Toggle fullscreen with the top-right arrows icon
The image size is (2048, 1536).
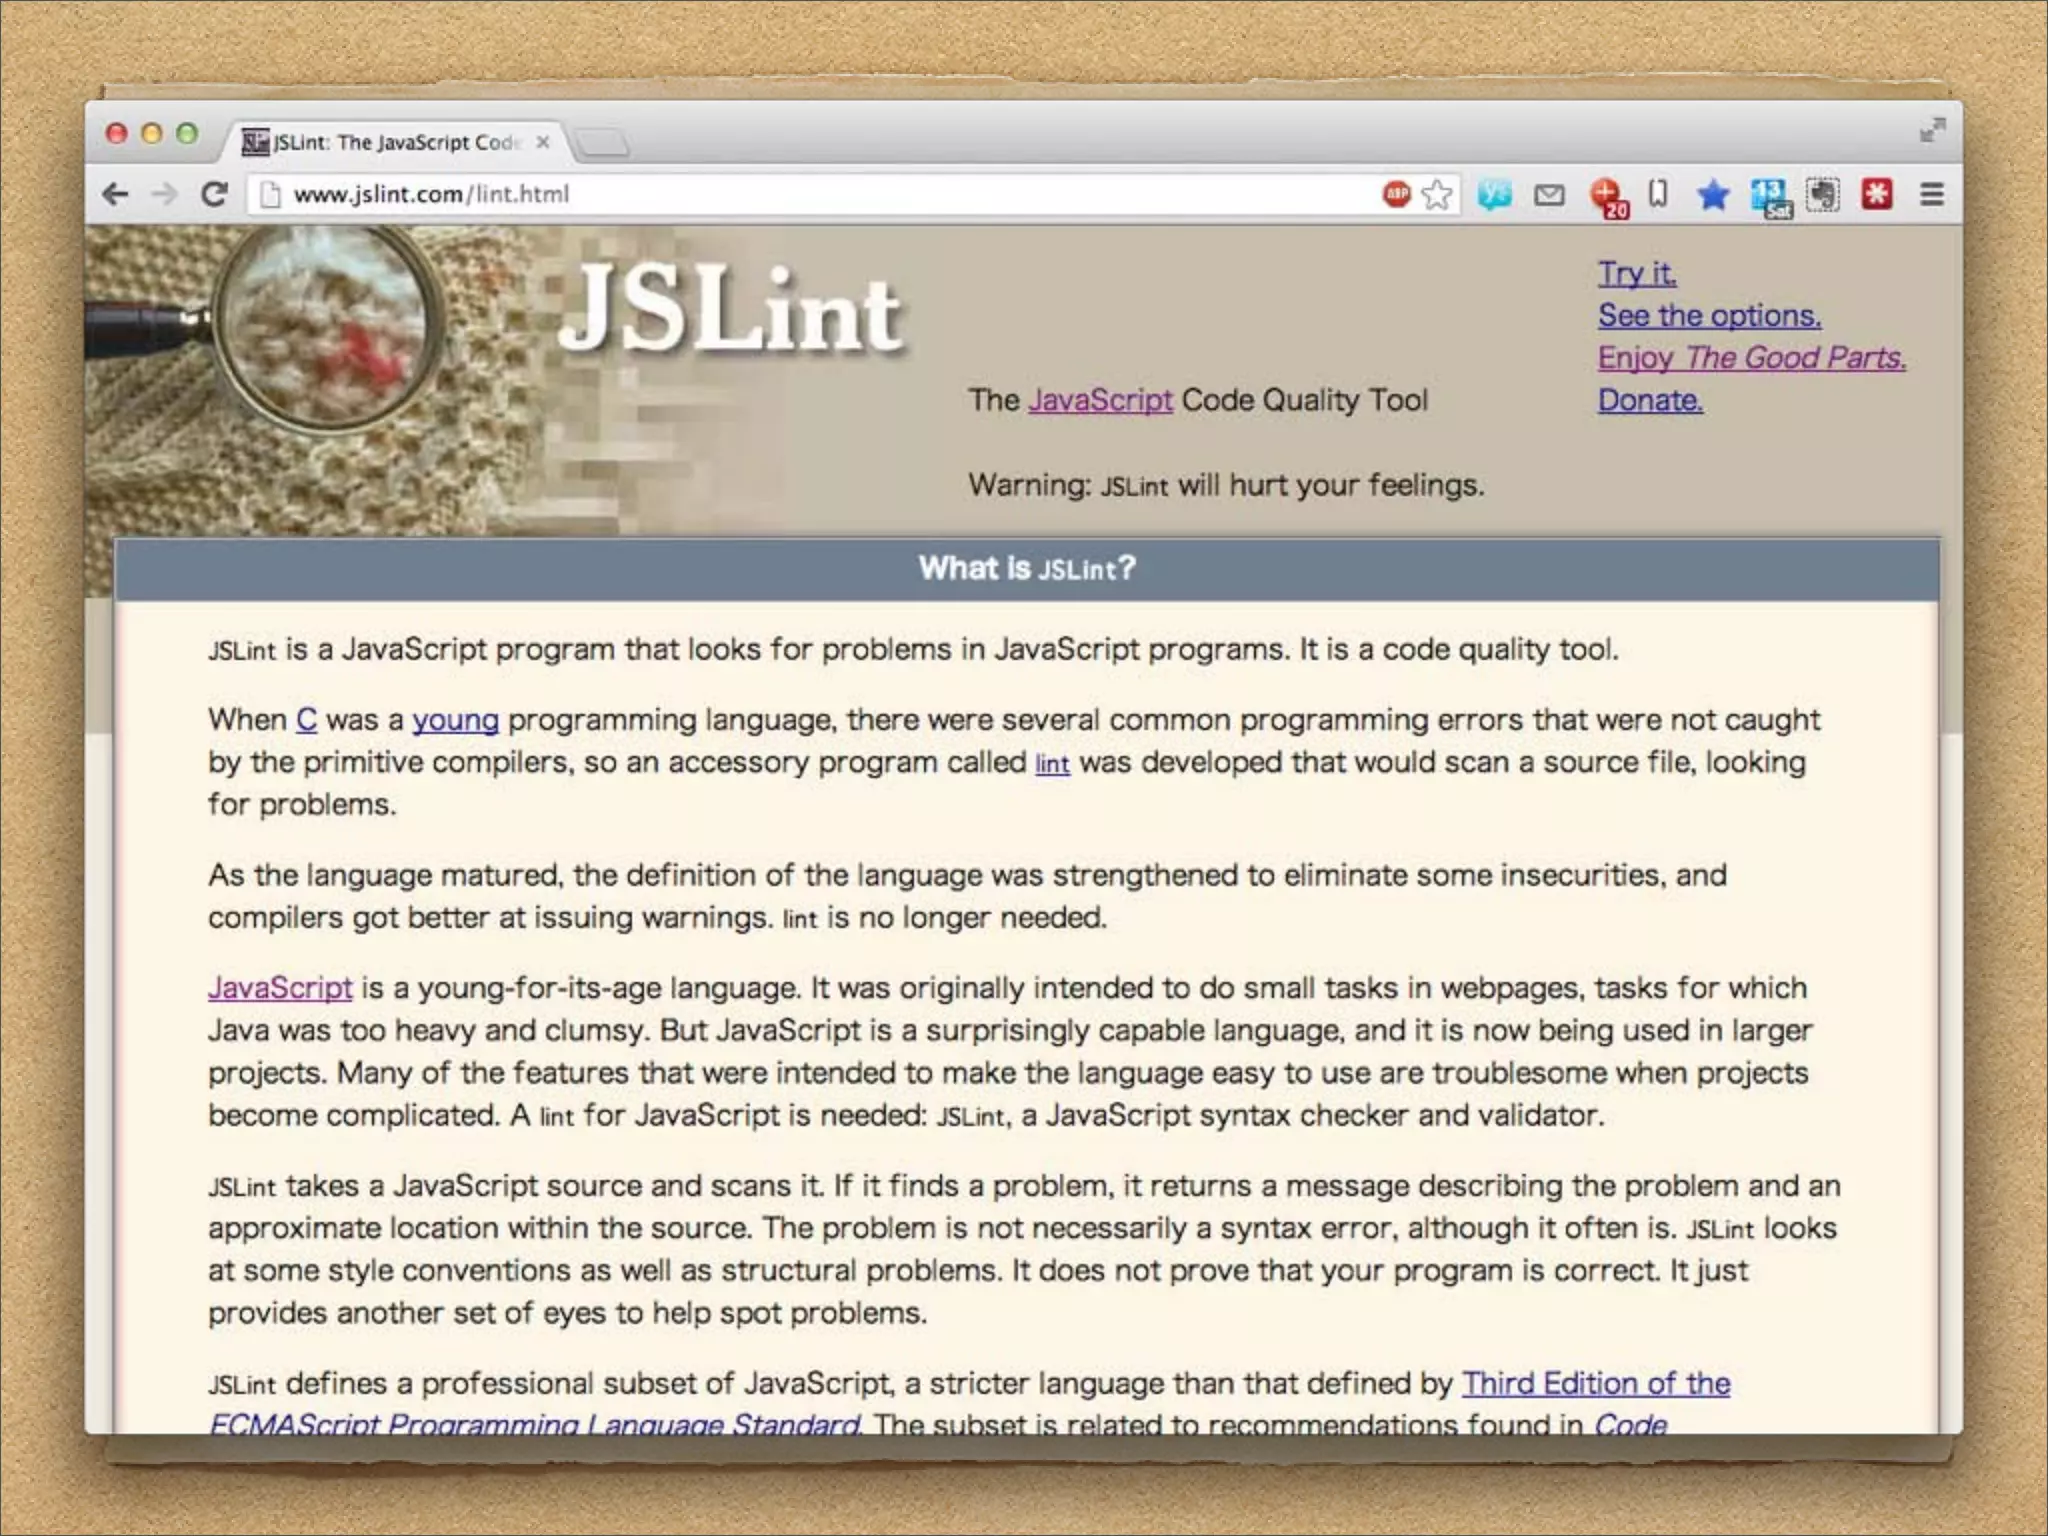click(x=1932, y=130)
